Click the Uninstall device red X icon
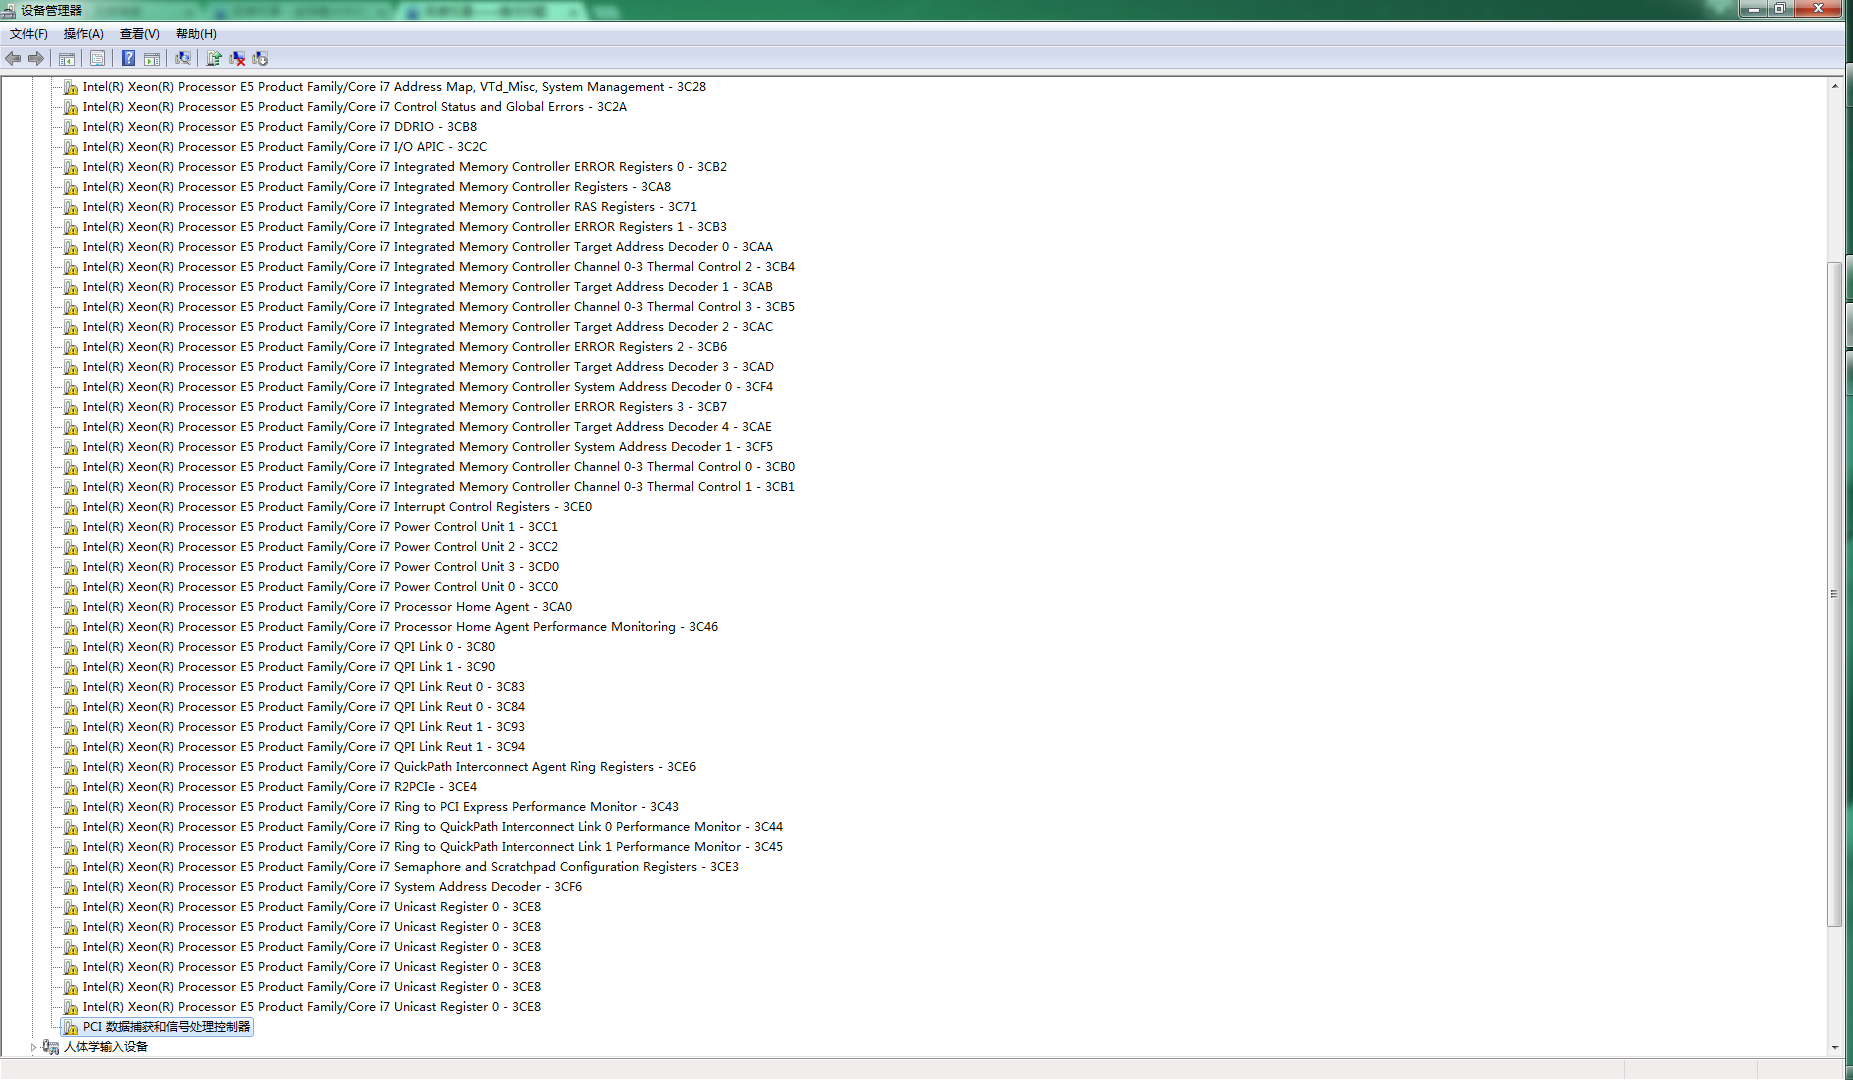The image size is (1853, 1080). (237, 59)
